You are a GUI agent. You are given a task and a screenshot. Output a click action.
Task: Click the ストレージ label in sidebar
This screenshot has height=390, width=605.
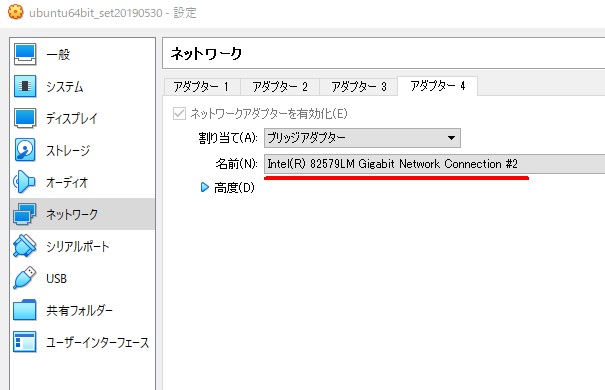click(68, 150)
